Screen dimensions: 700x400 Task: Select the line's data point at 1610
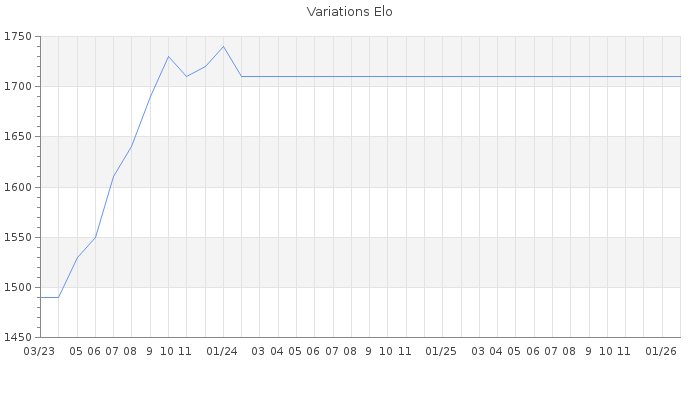(113, 177)
